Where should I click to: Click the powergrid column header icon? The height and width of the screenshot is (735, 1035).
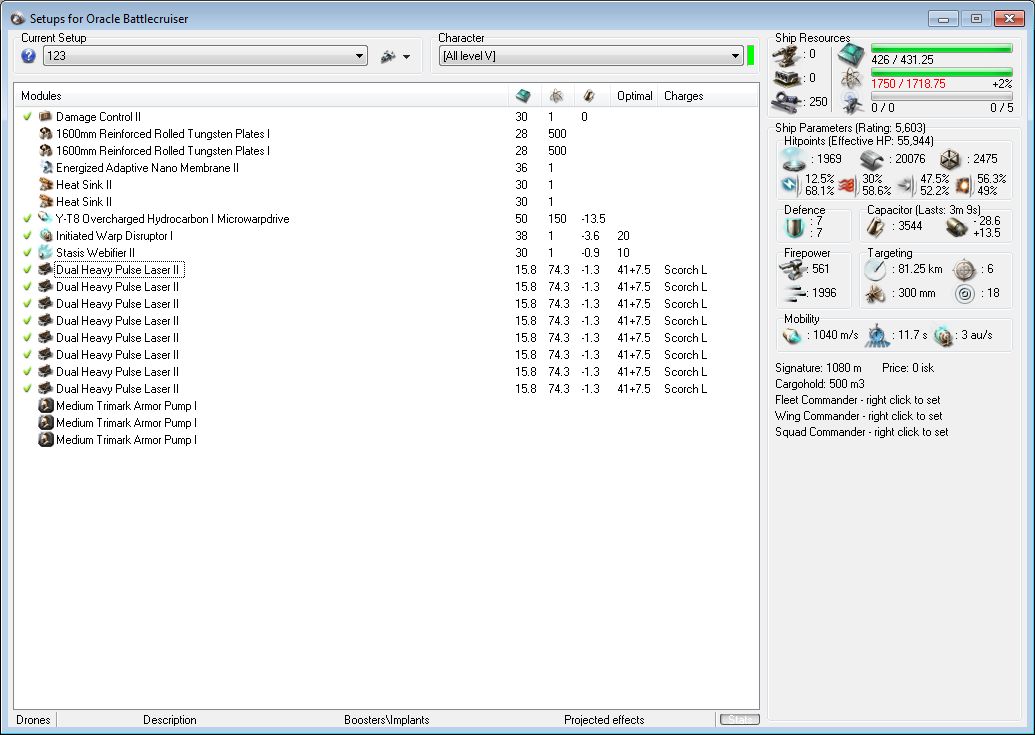click(x=556, y=96)
